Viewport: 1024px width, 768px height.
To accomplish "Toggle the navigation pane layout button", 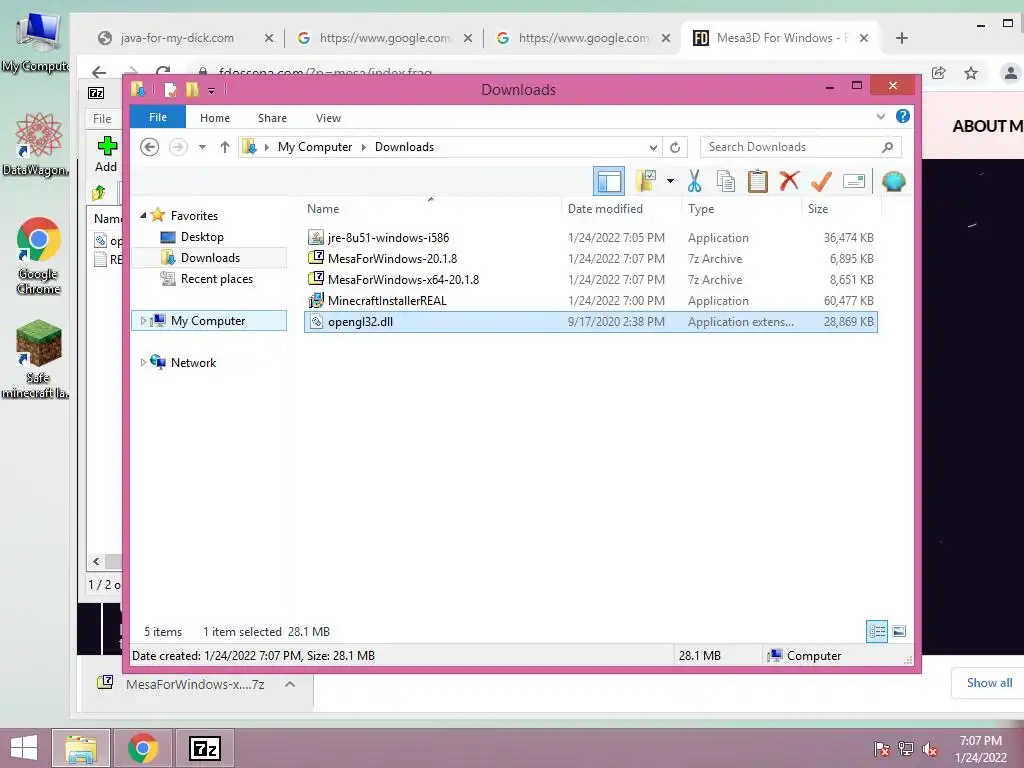I will (x=609, y=181).
